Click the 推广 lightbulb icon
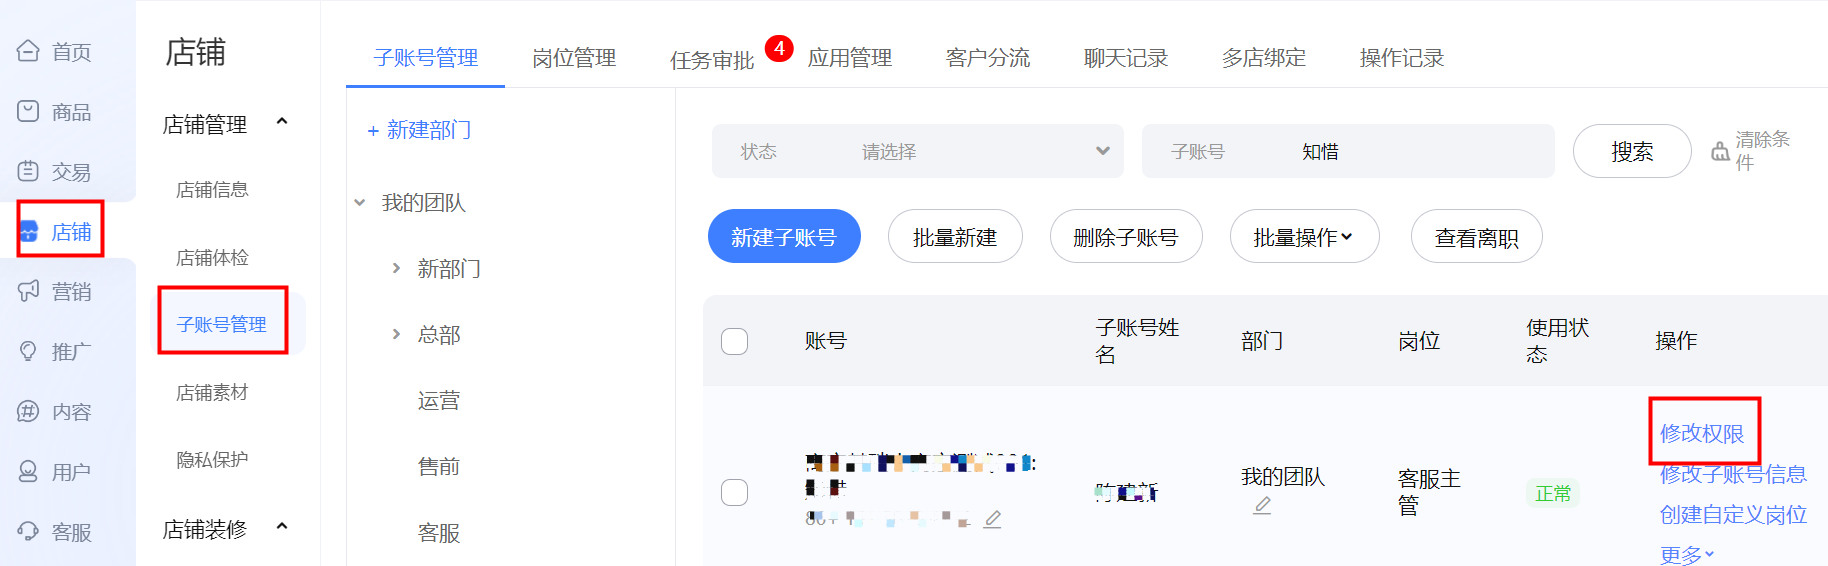The height and width of the screenshot is (566, 1828). point(28,351)
